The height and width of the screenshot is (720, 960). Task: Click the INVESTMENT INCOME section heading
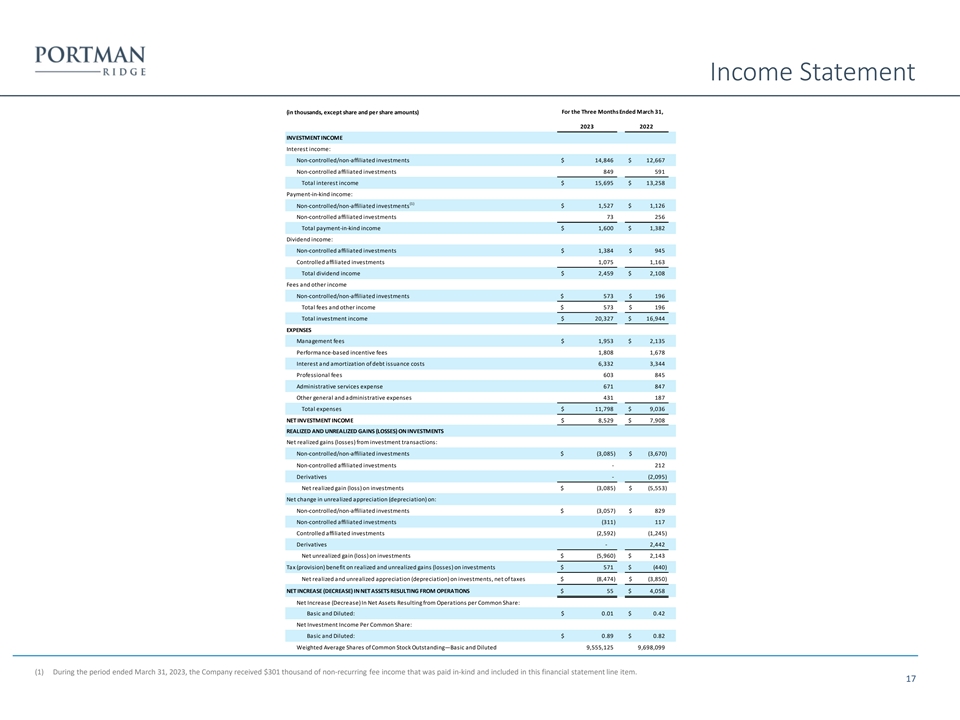click(314, 137)
